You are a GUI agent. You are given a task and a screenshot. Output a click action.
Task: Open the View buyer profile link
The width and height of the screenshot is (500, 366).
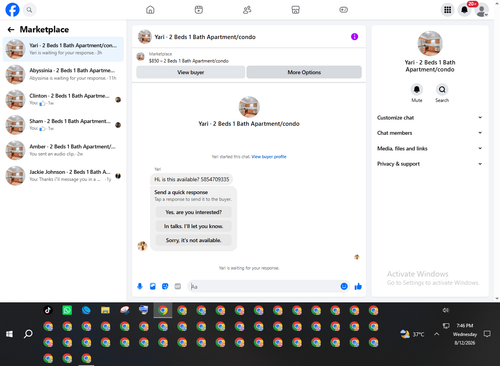point(269,157)
